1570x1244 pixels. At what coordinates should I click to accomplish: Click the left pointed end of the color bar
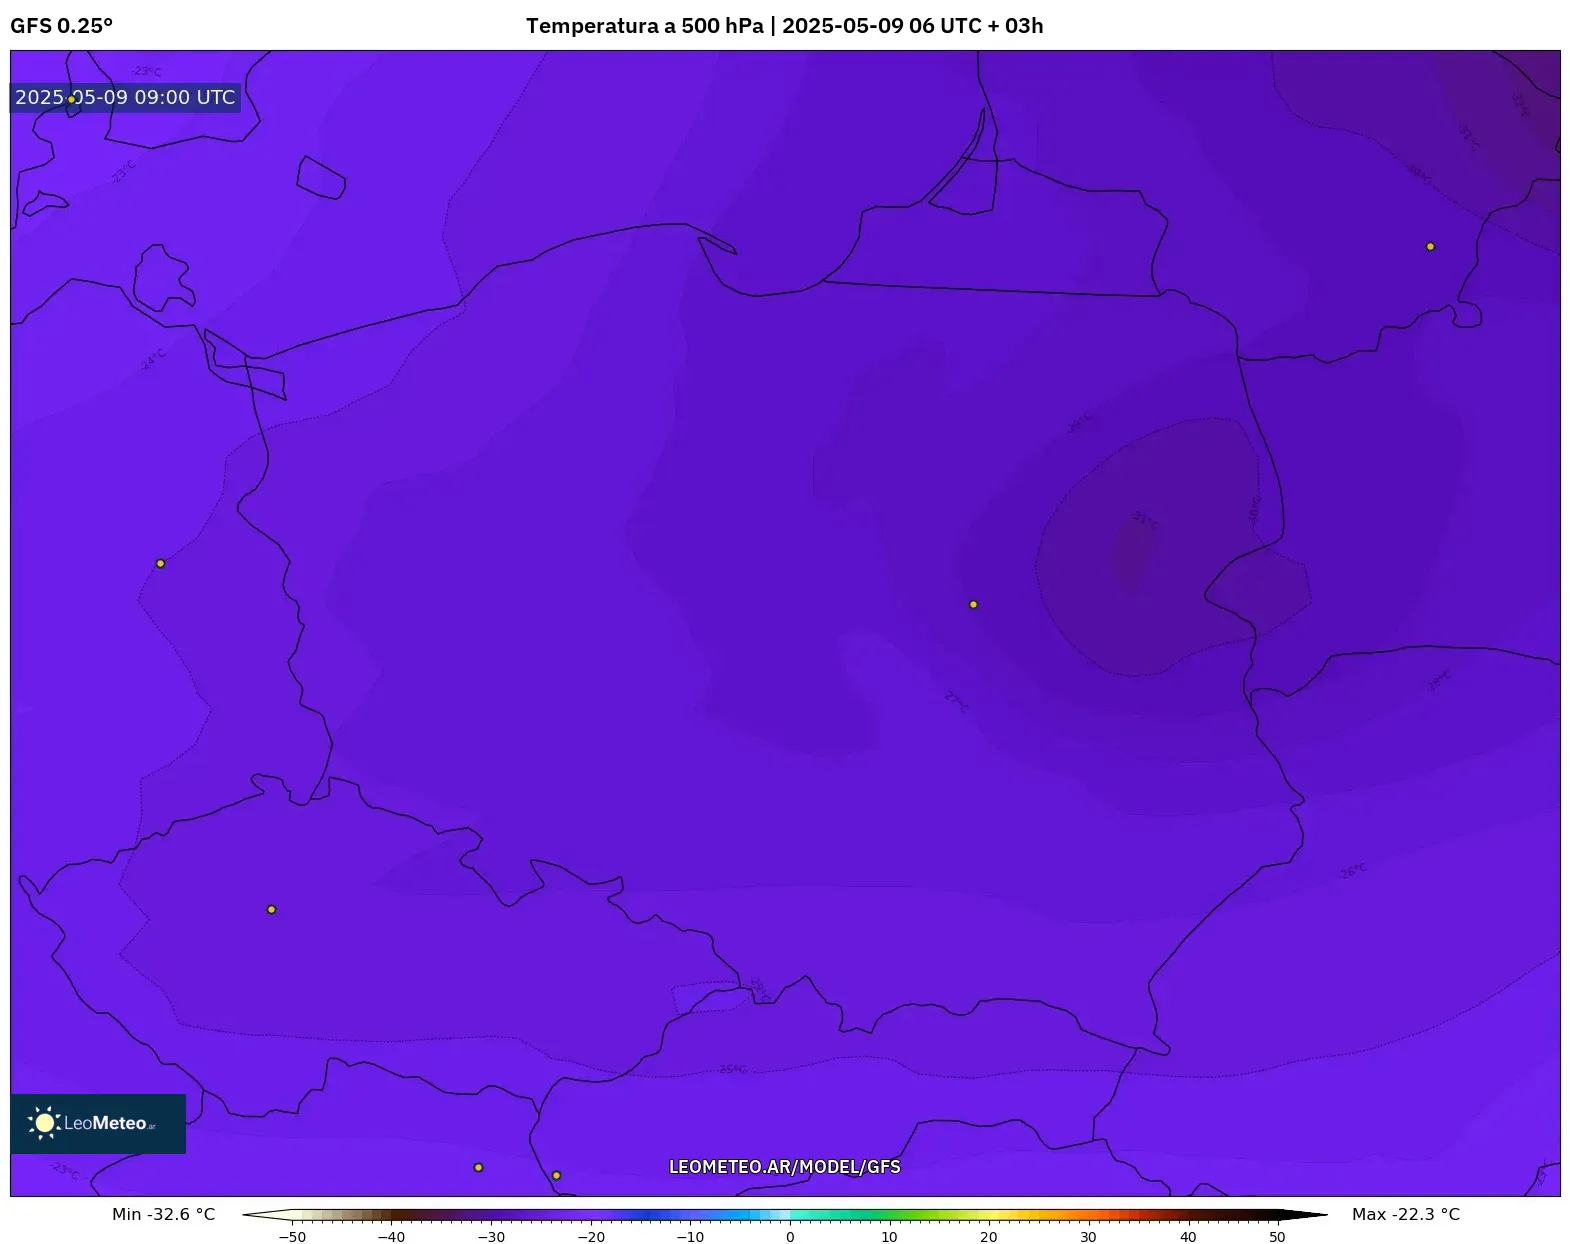coord(267,1216)
